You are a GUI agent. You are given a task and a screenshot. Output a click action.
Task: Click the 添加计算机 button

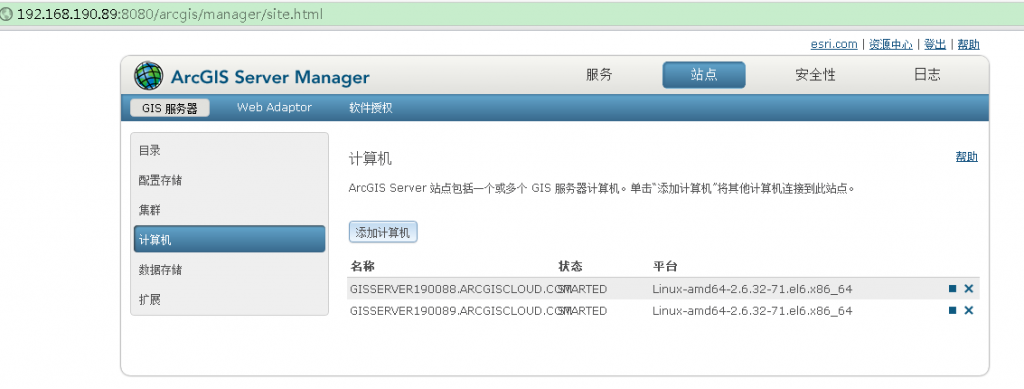pos(383,232)
